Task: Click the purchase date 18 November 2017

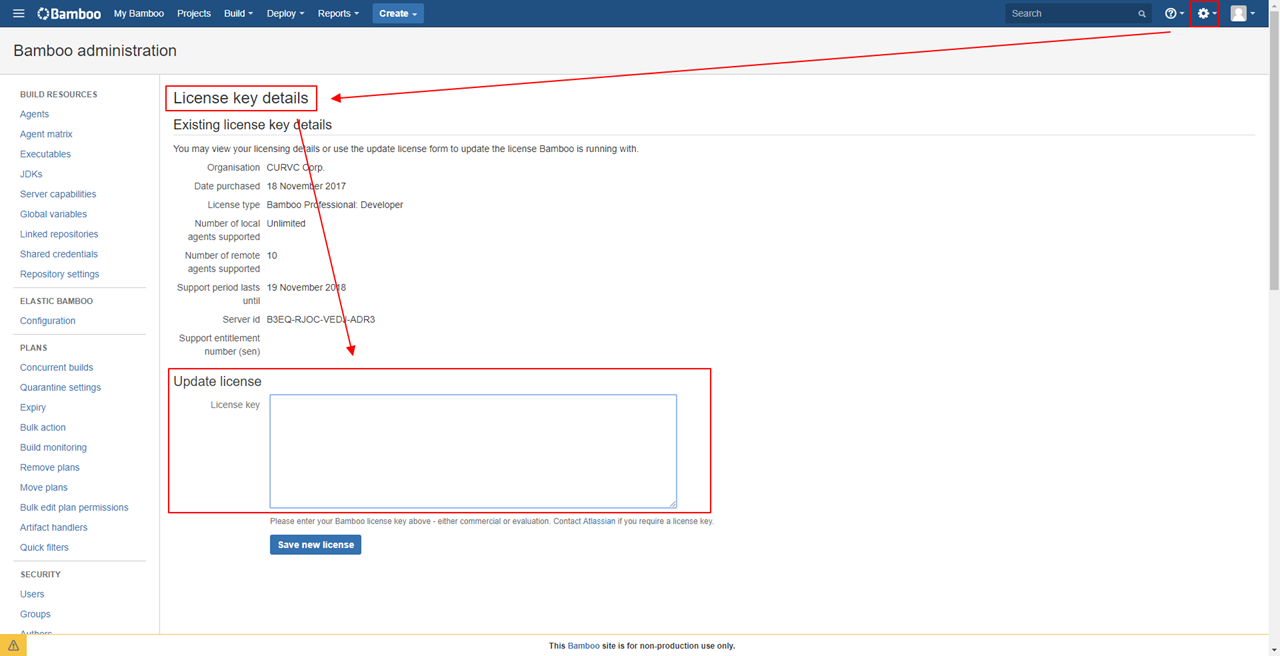Action: [x=306, y=186]
